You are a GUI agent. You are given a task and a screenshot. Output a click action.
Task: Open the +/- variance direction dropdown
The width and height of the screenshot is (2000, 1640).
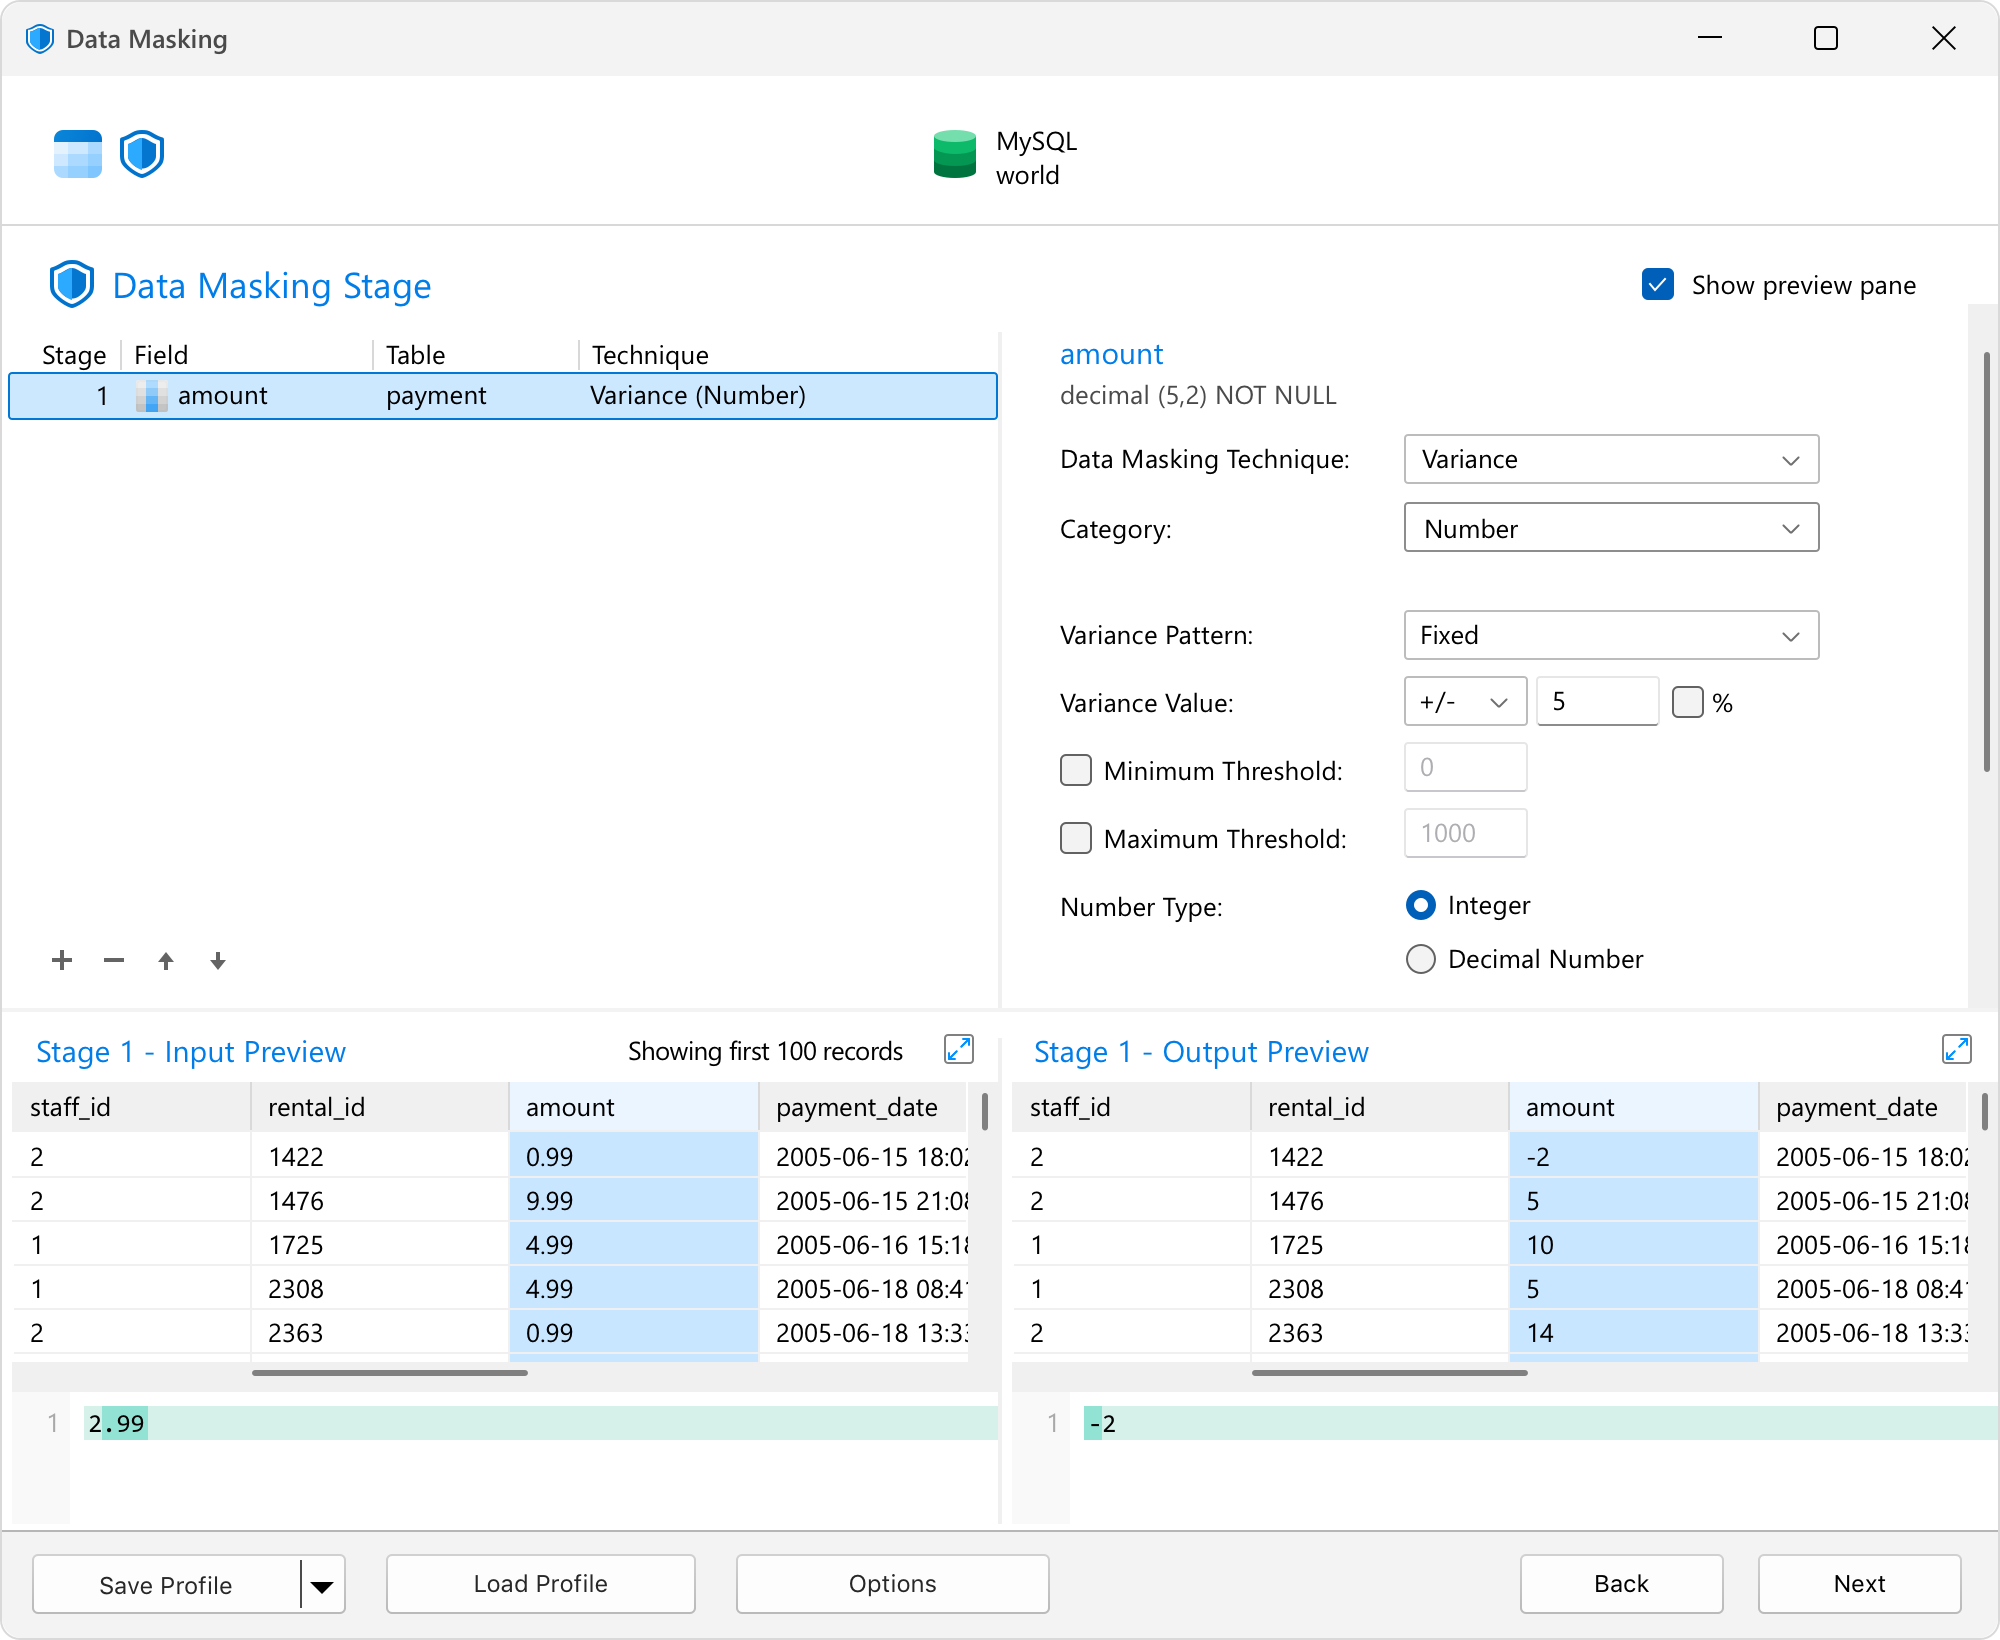pos(1465,701)
